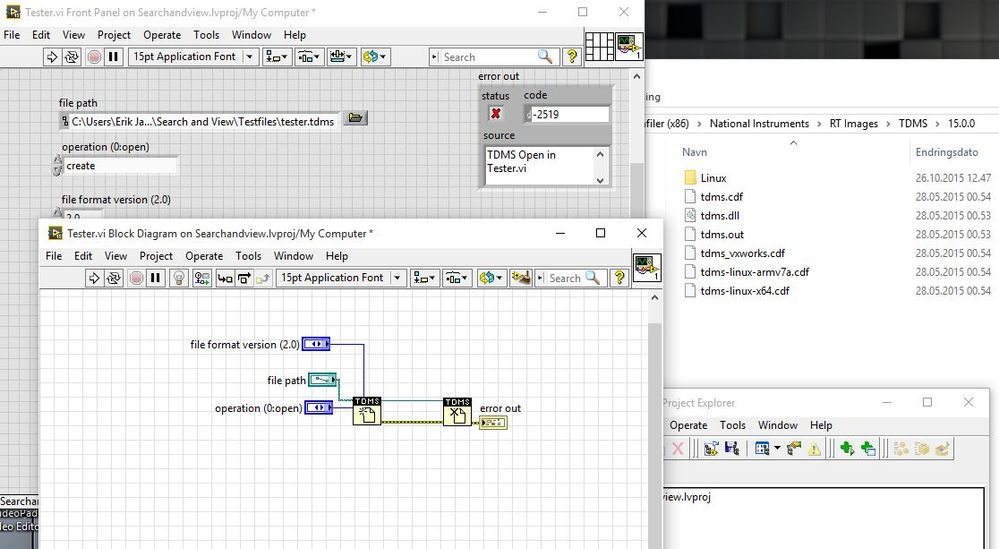Toggle Retain Wire Values button
The width and height of the screenshot is (999, 549).
(202, 278)
